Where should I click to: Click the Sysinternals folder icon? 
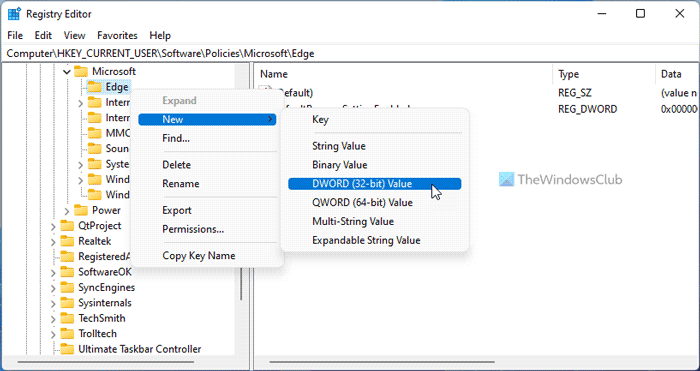point(67,303)
